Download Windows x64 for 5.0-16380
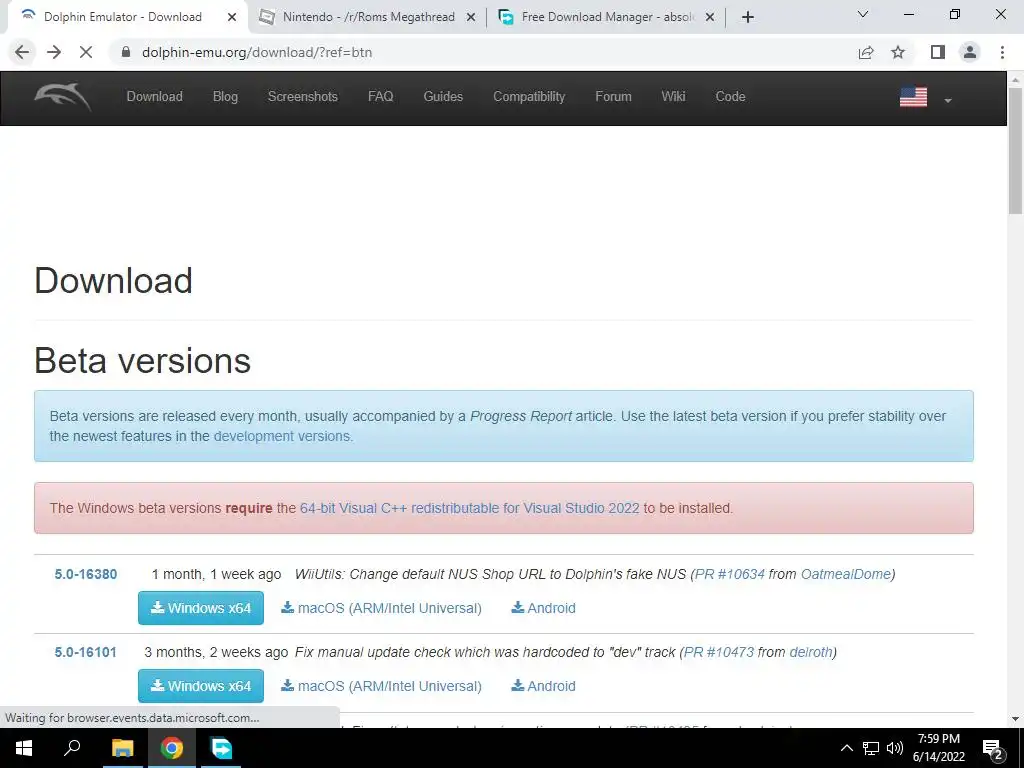This screenshot has height=768, width=1024. coord(200,608)
